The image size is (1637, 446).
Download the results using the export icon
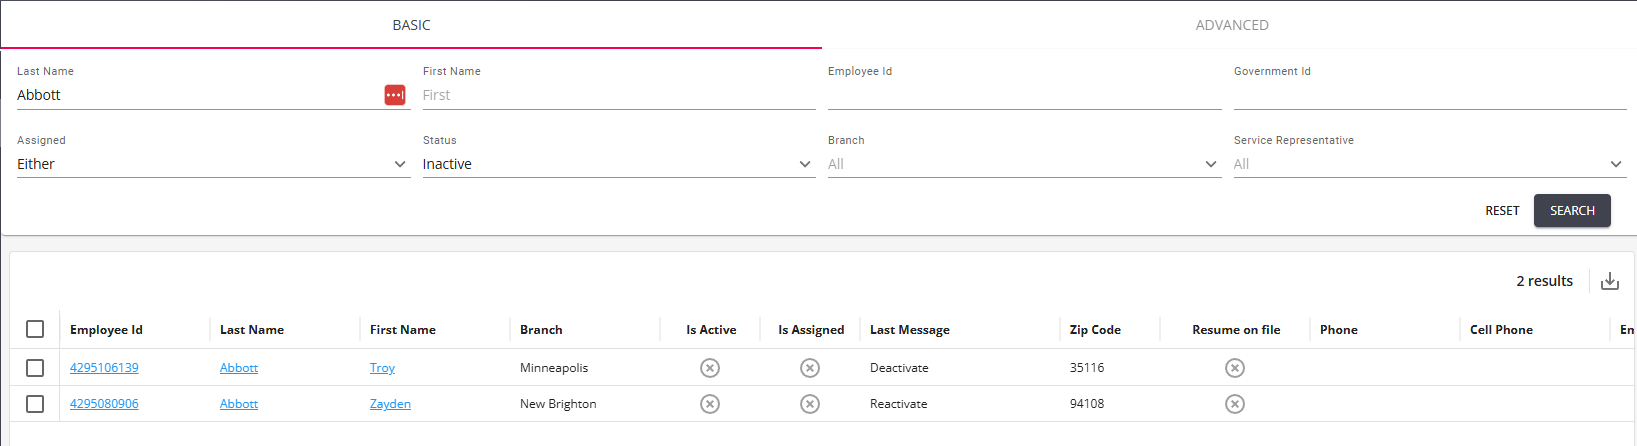click(1609, 281)
